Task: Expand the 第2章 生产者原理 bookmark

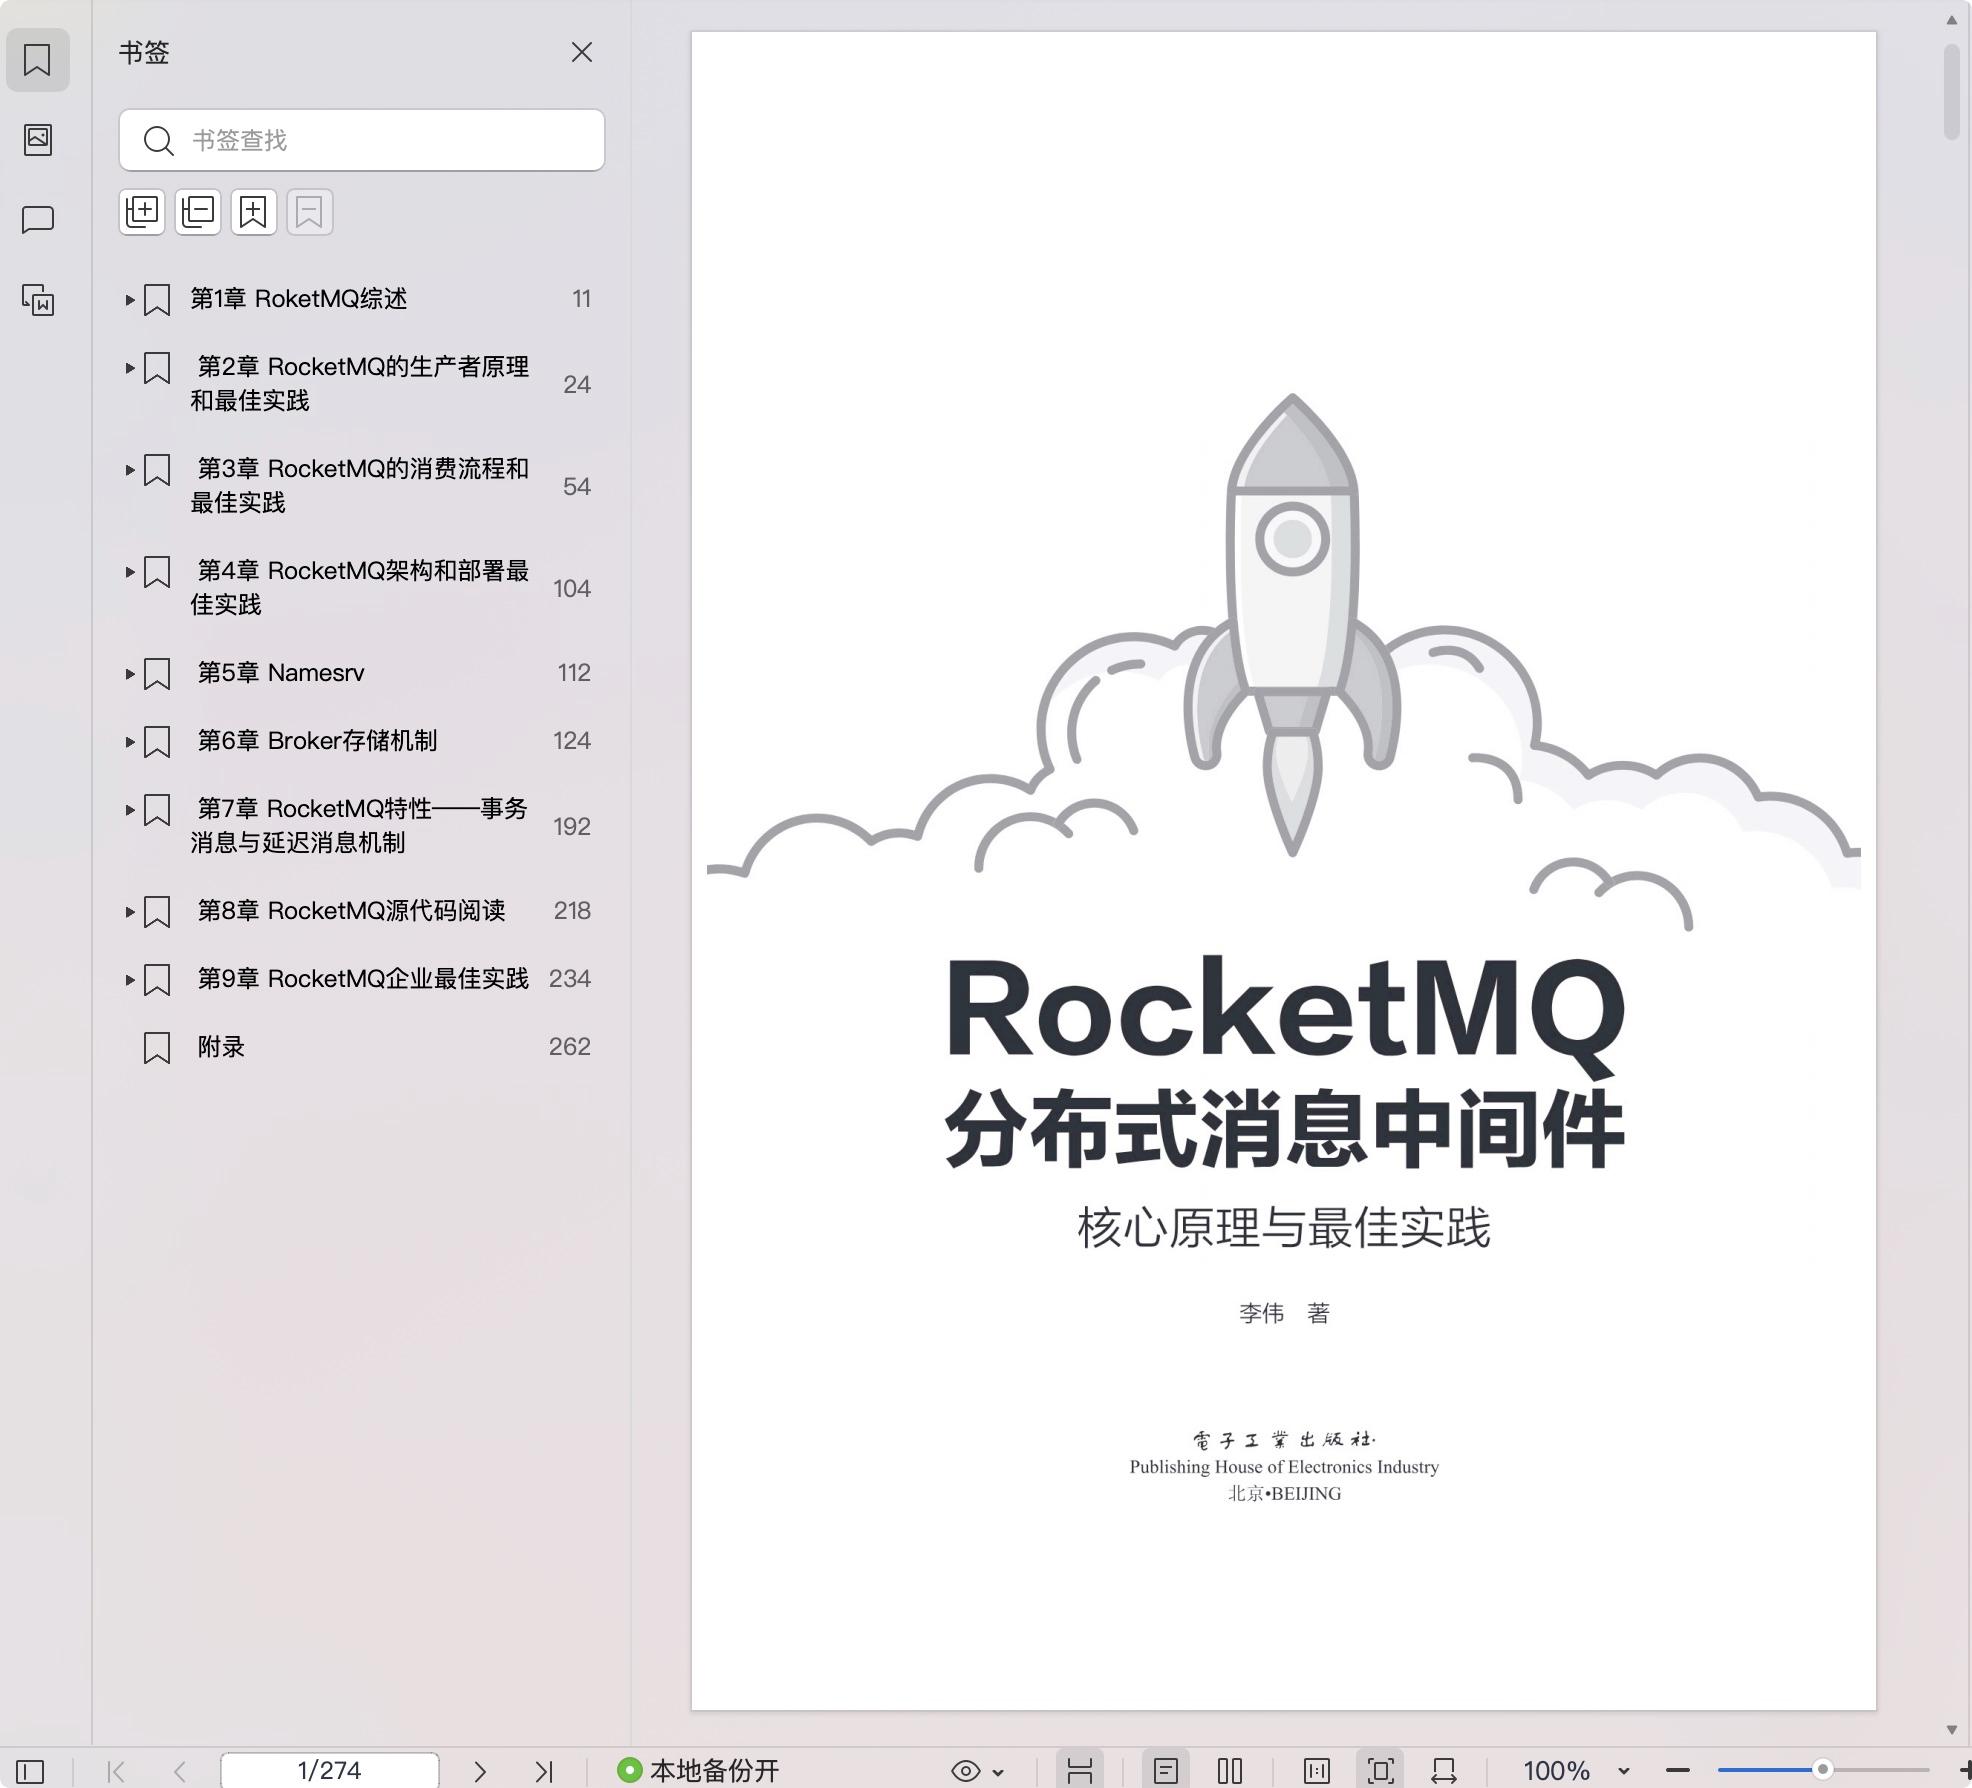Action: tap(130, 367)
